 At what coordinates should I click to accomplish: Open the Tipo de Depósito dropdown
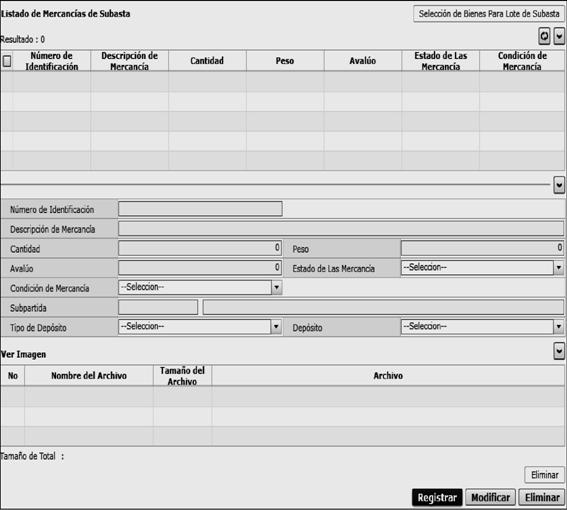200,327
